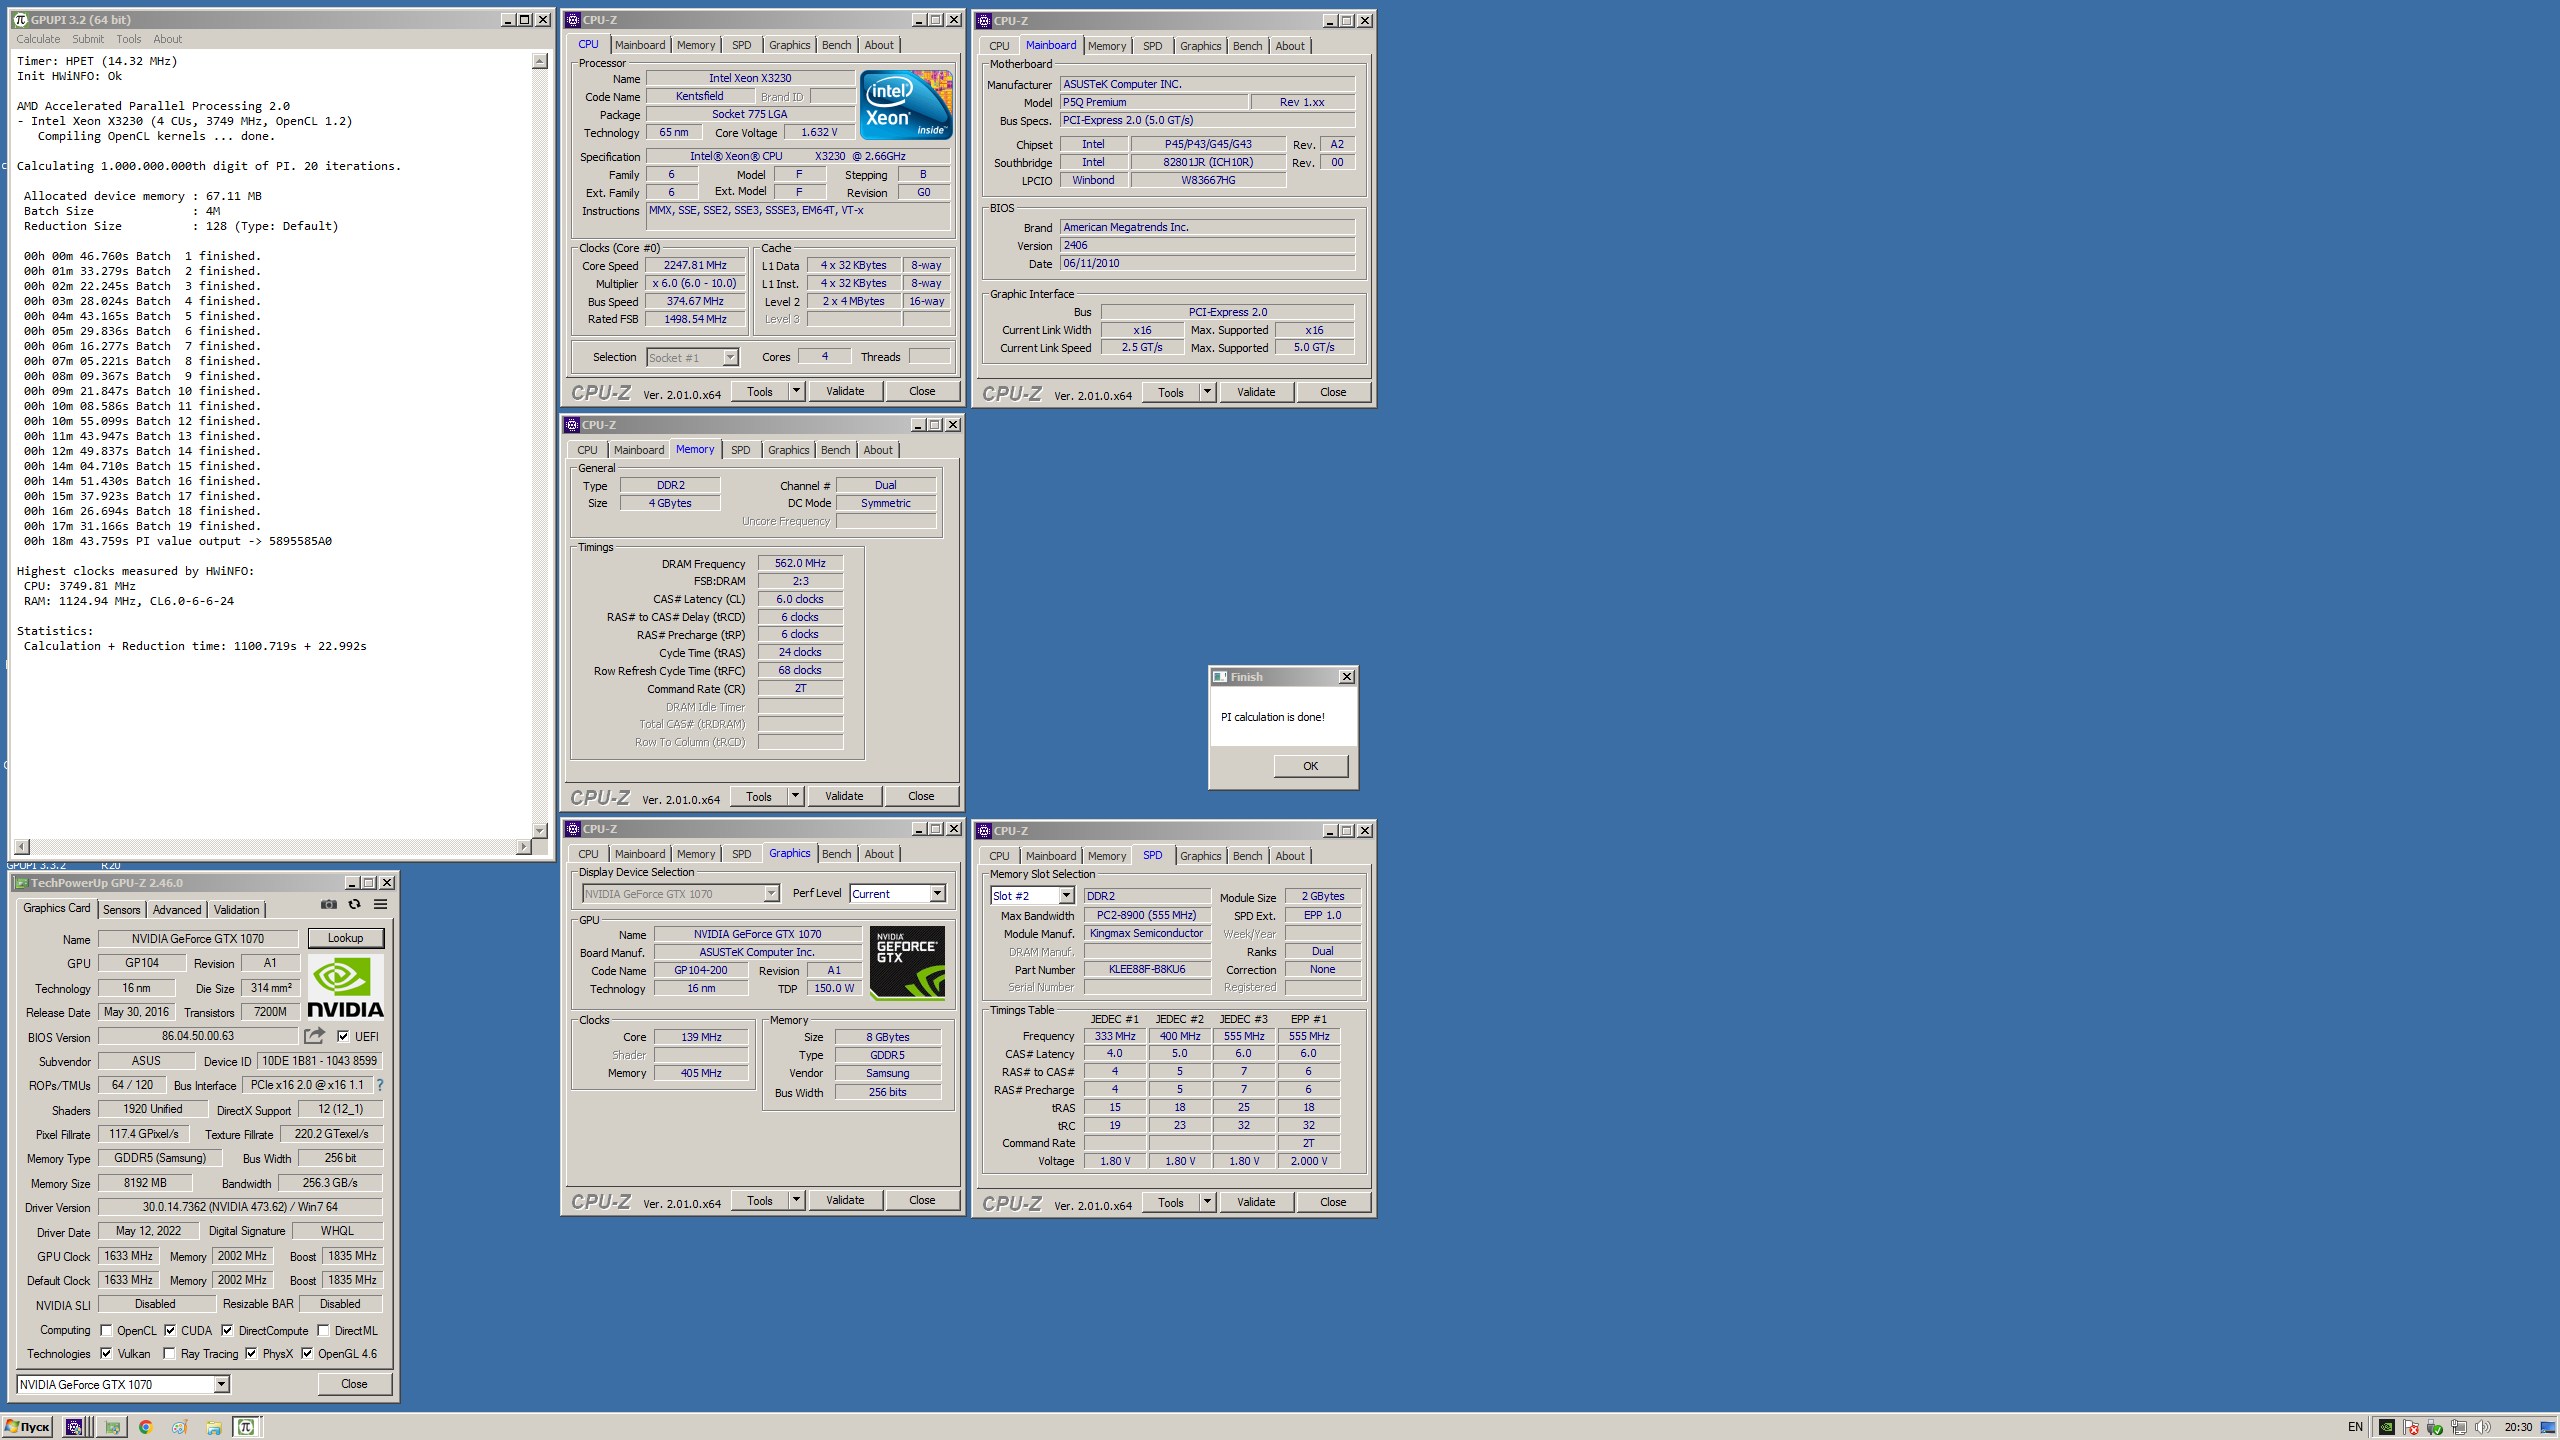Click the bus interface question mark icon

pos(379,1085)
